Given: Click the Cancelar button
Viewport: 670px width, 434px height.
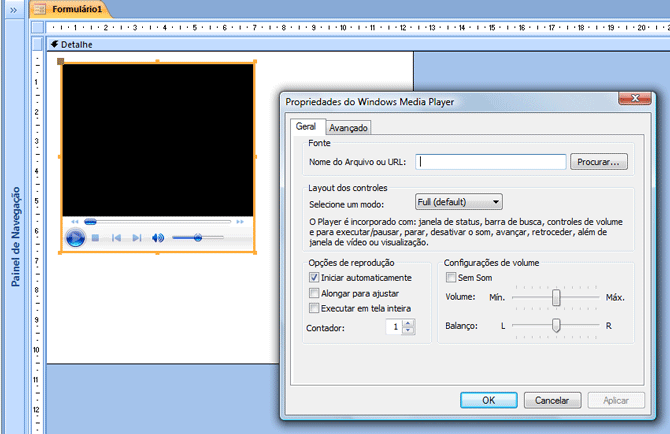Looking at the screenshot, I should [552, 400].
